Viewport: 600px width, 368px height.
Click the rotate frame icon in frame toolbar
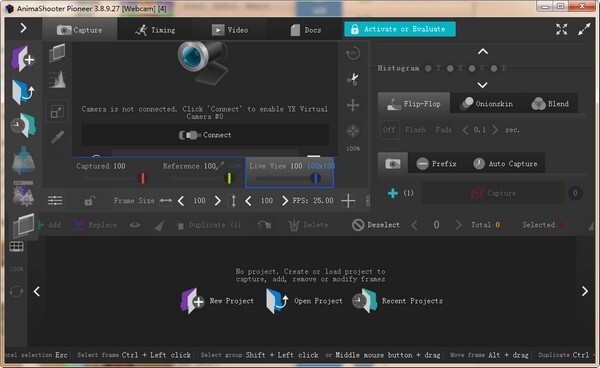pos(264,225)
